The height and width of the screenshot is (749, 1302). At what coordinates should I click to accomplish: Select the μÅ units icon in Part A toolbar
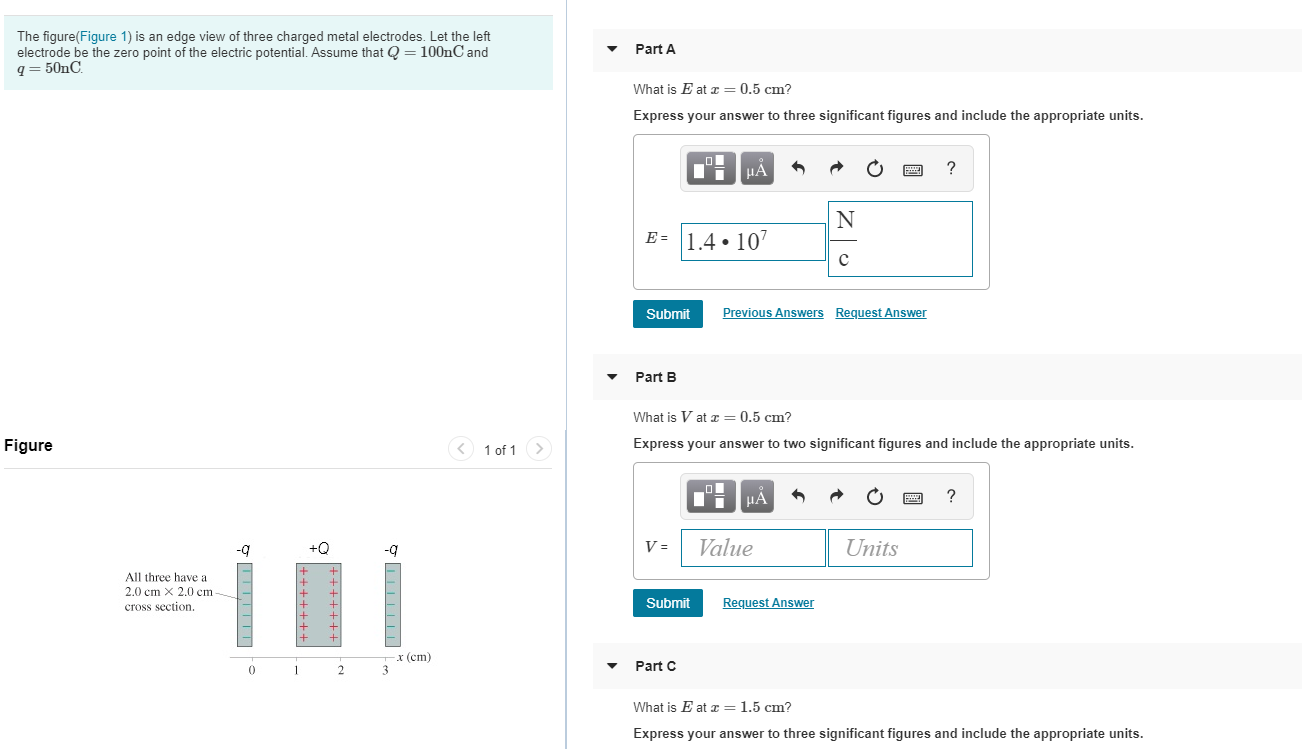[756, 168]
